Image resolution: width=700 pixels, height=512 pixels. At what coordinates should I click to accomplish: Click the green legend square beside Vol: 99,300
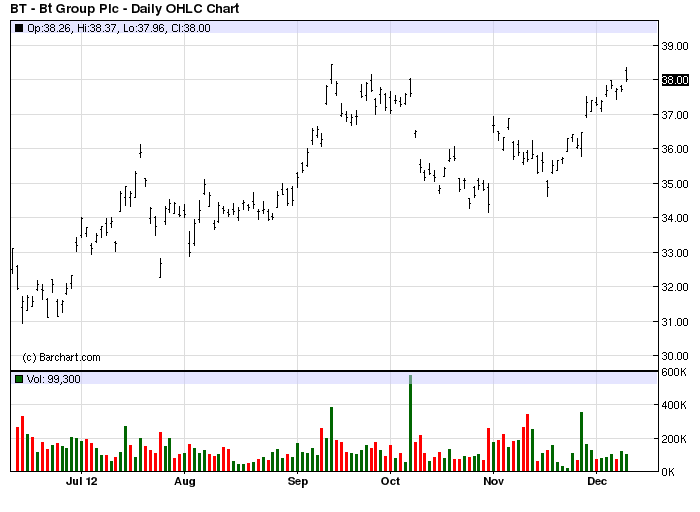click(x=19, y=379)
